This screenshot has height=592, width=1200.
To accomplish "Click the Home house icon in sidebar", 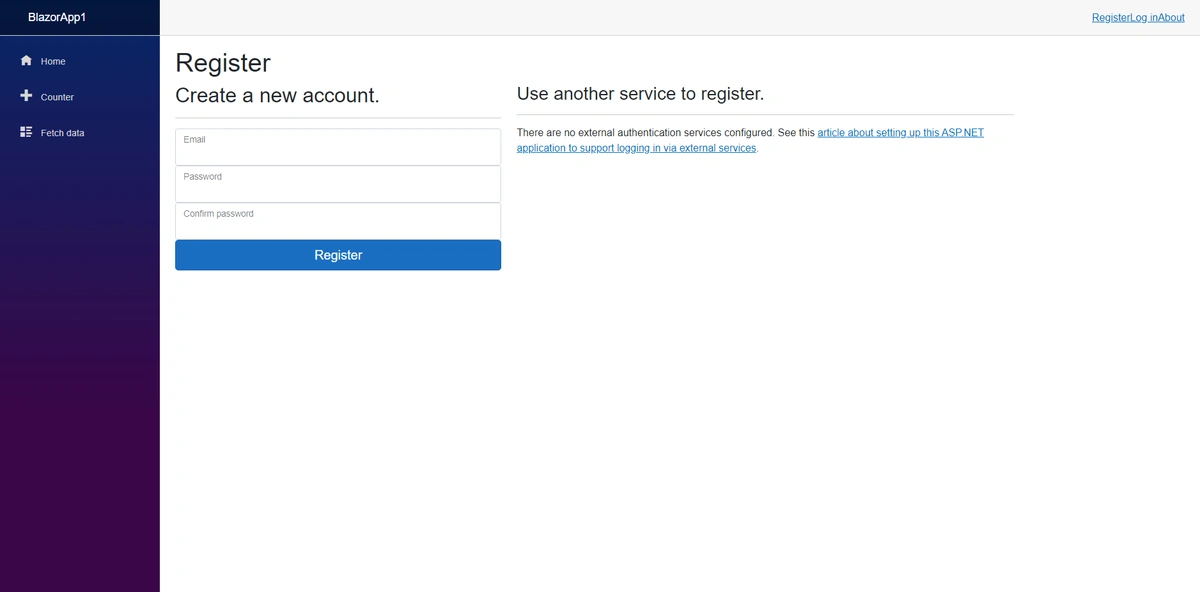I will click(26, 61).
